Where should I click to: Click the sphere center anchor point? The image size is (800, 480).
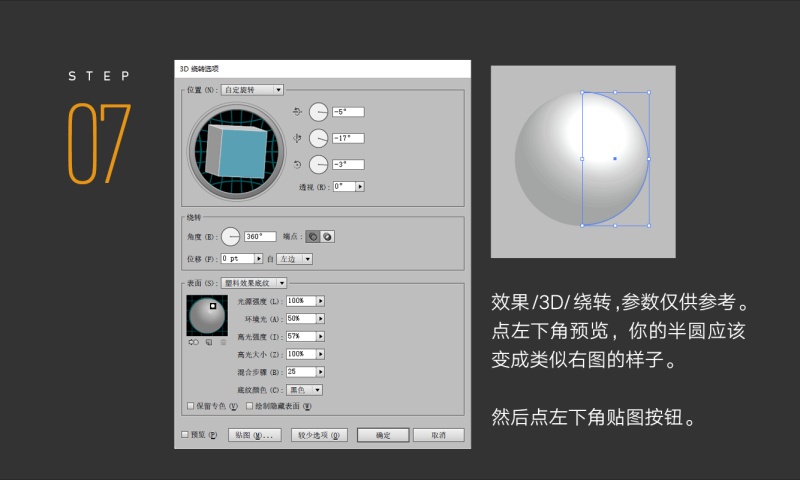coord(615,159)
